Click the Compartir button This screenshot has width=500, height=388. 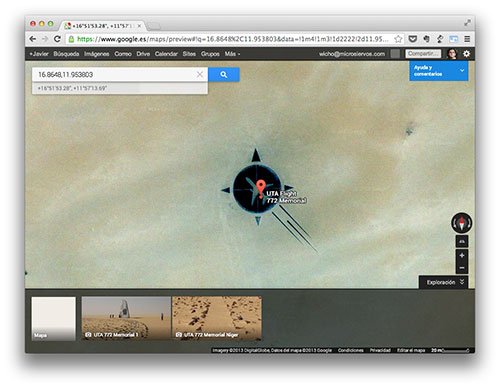click(423, 54)
